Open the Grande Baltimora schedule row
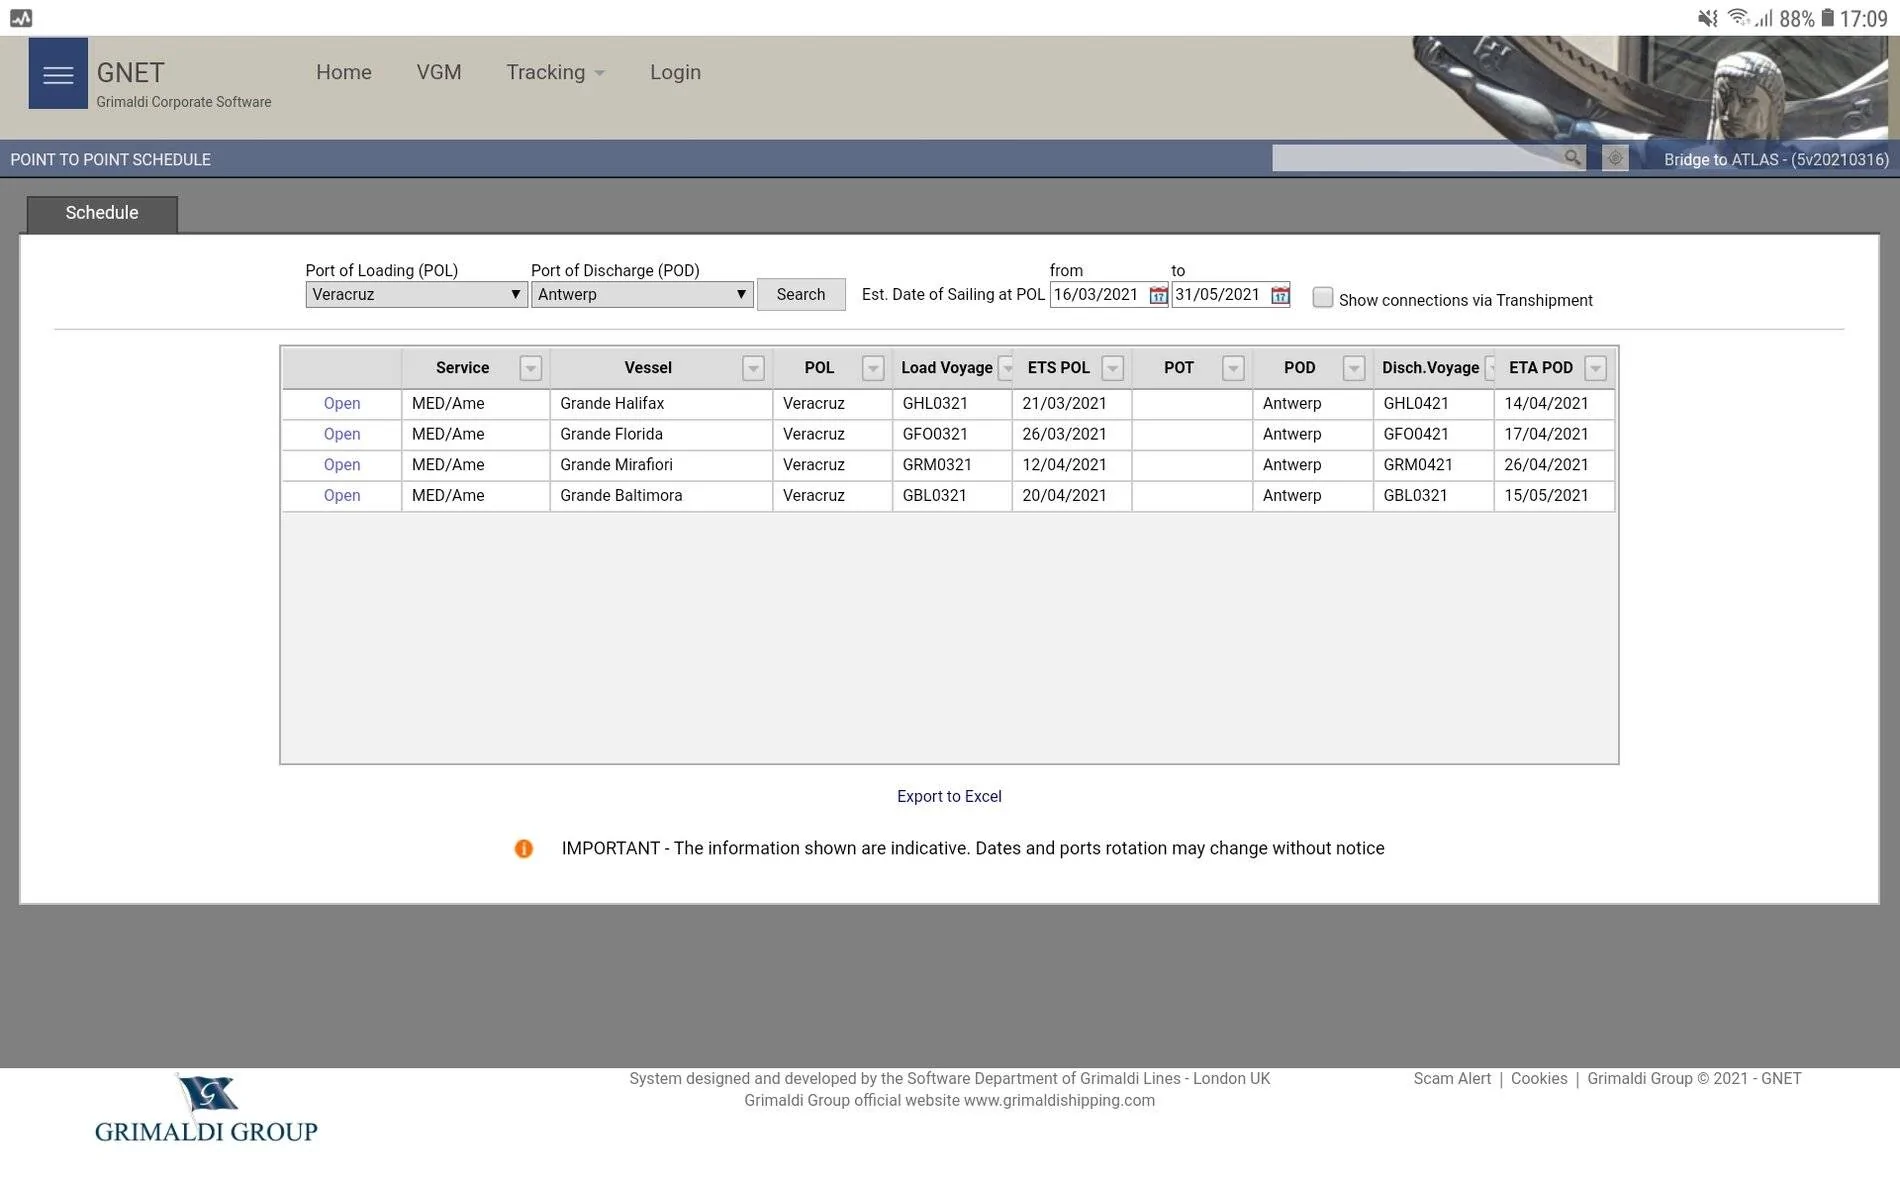 click(342, 496)
